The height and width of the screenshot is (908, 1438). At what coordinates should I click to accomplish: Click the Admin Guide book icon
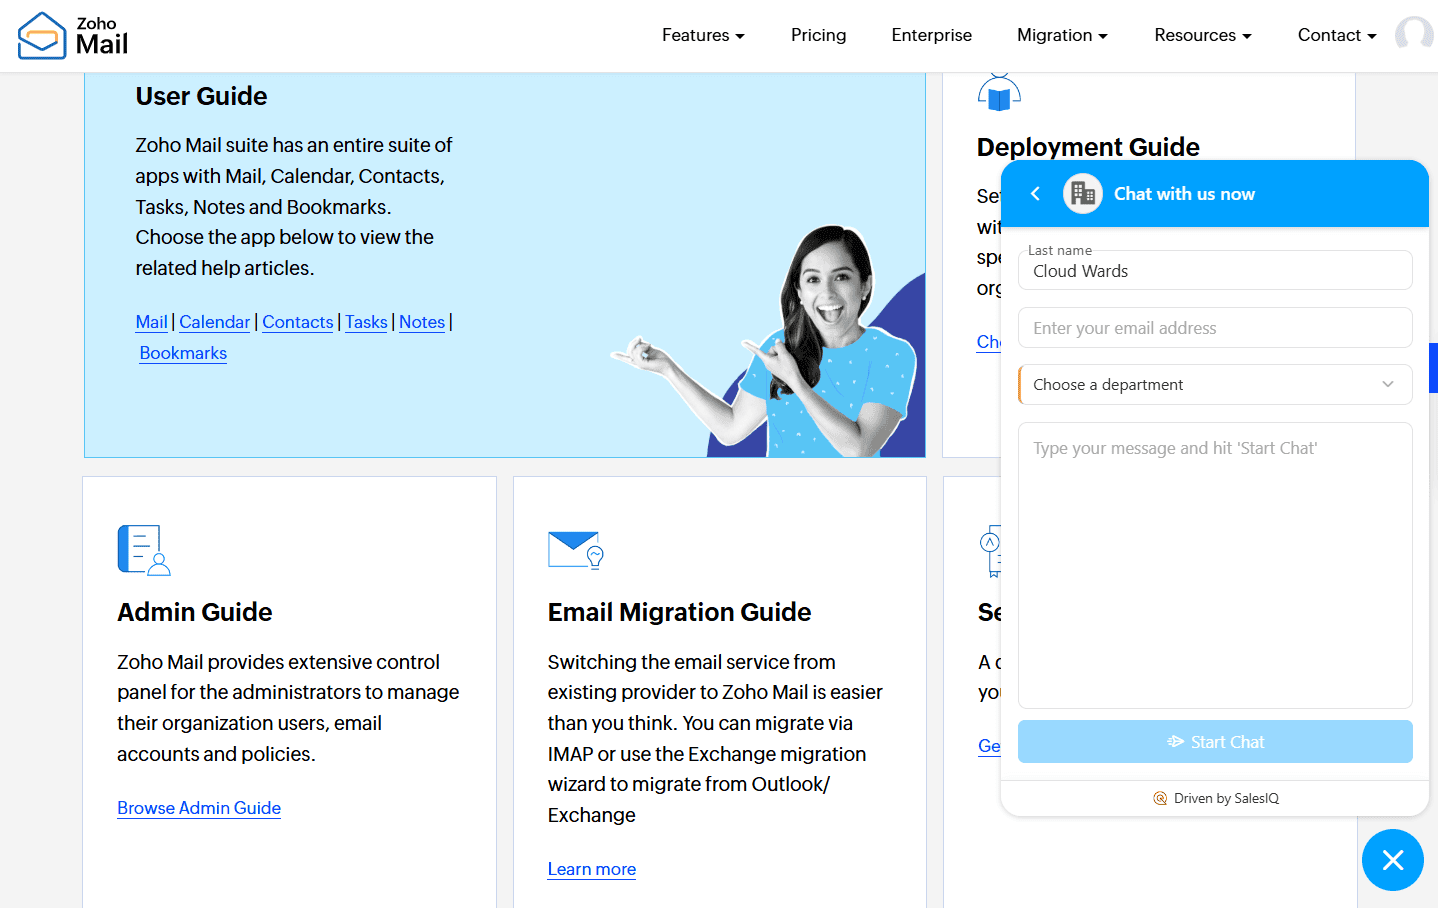[x=144, y=550]
